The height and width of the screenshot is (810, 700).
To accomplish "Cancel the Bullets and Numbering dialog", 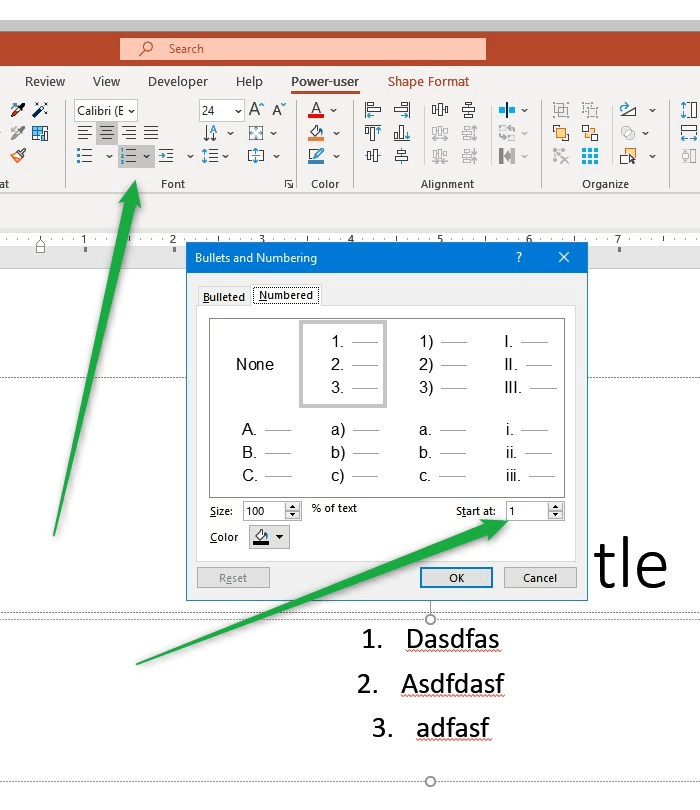I will click(540, 578).
